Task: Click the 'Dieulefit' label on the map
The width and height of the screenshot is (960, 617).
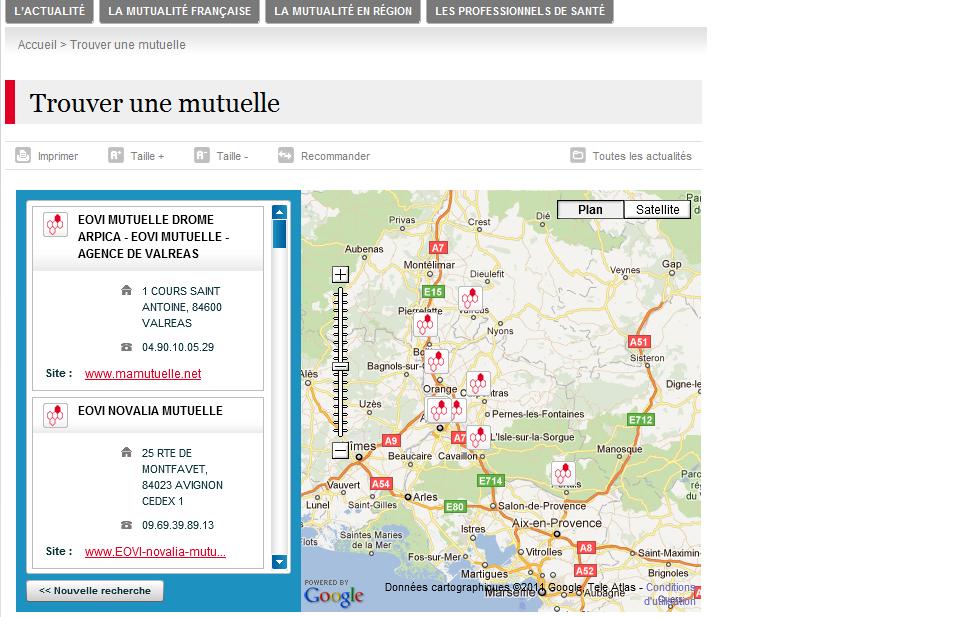Action: pos(487,274)
